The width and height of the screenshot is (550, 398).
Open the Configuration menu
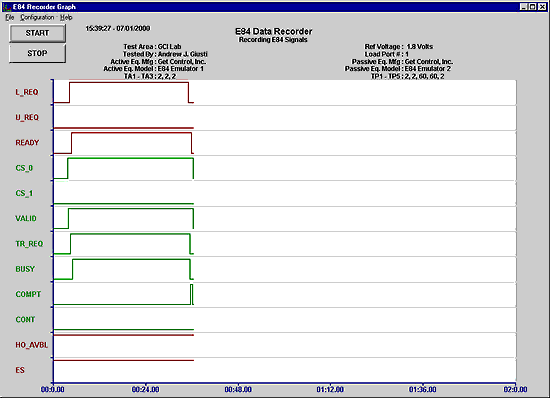coord(37,18)
